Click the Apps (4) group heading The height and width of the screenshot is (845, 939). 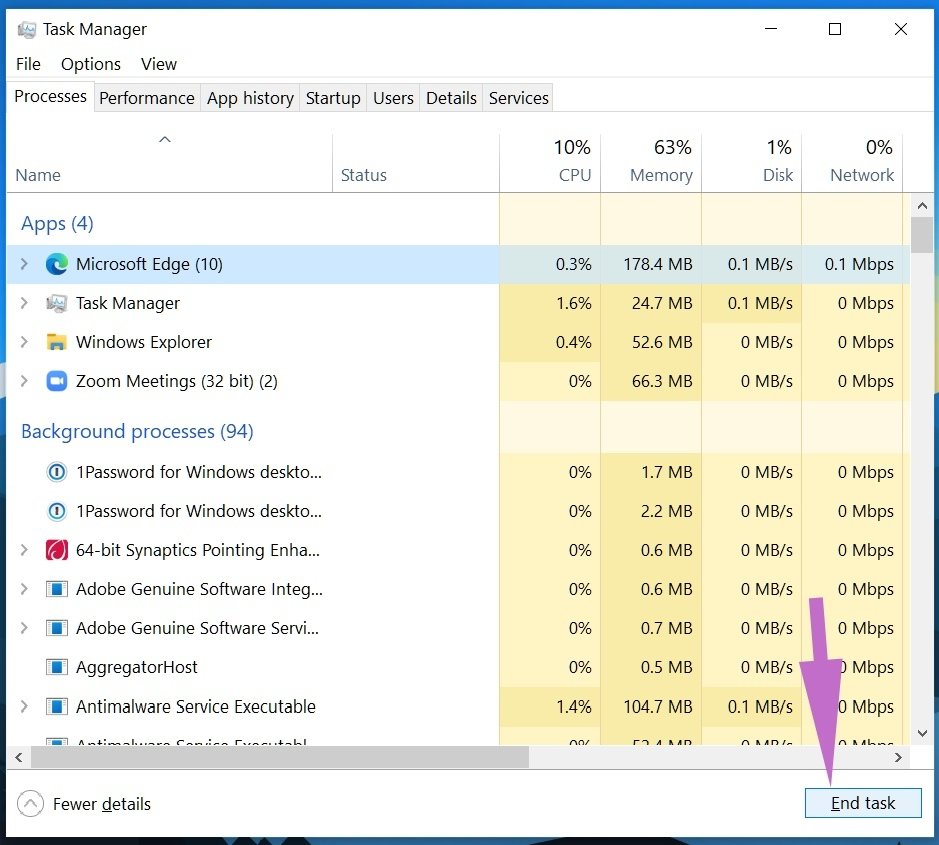click(x=57, y=223)
